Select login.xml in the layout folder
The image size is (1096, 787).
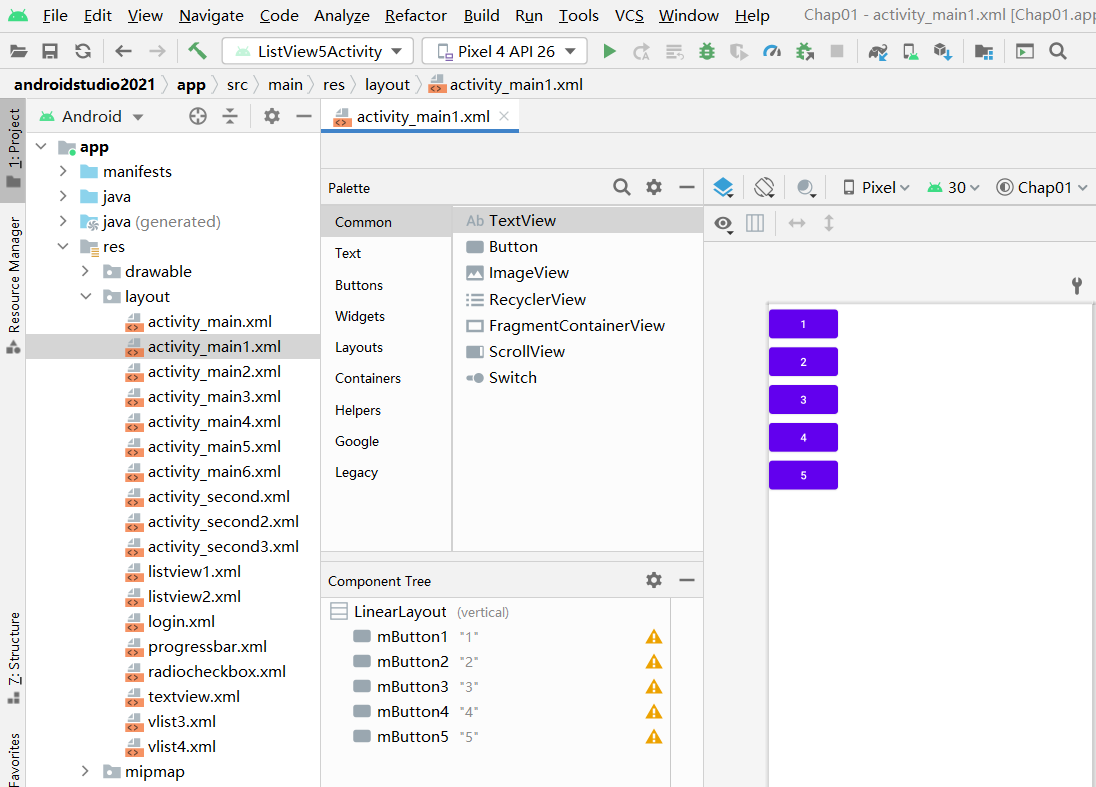tap(181, 621)
